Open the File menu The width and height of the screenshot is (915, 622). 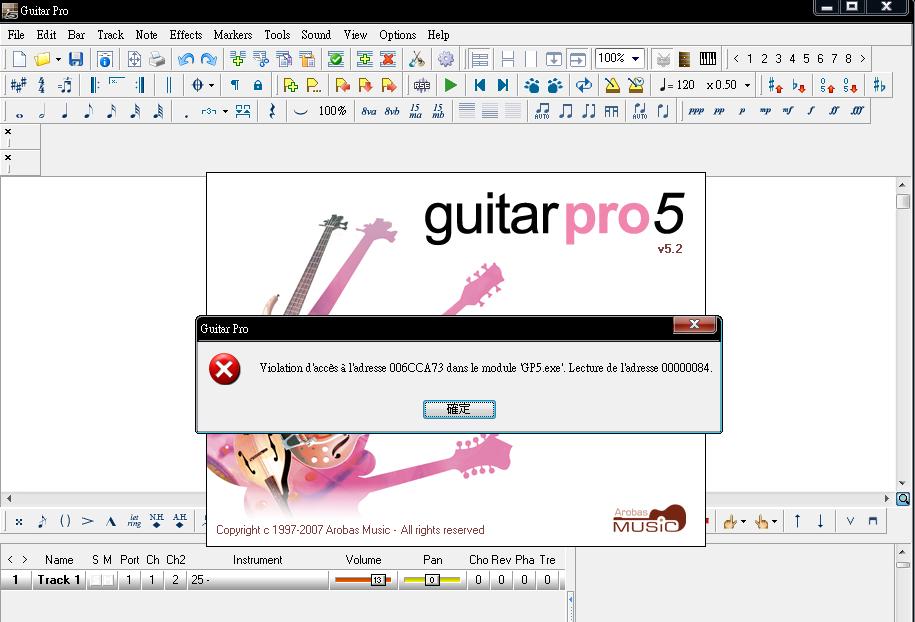click(x=16, y=35)
